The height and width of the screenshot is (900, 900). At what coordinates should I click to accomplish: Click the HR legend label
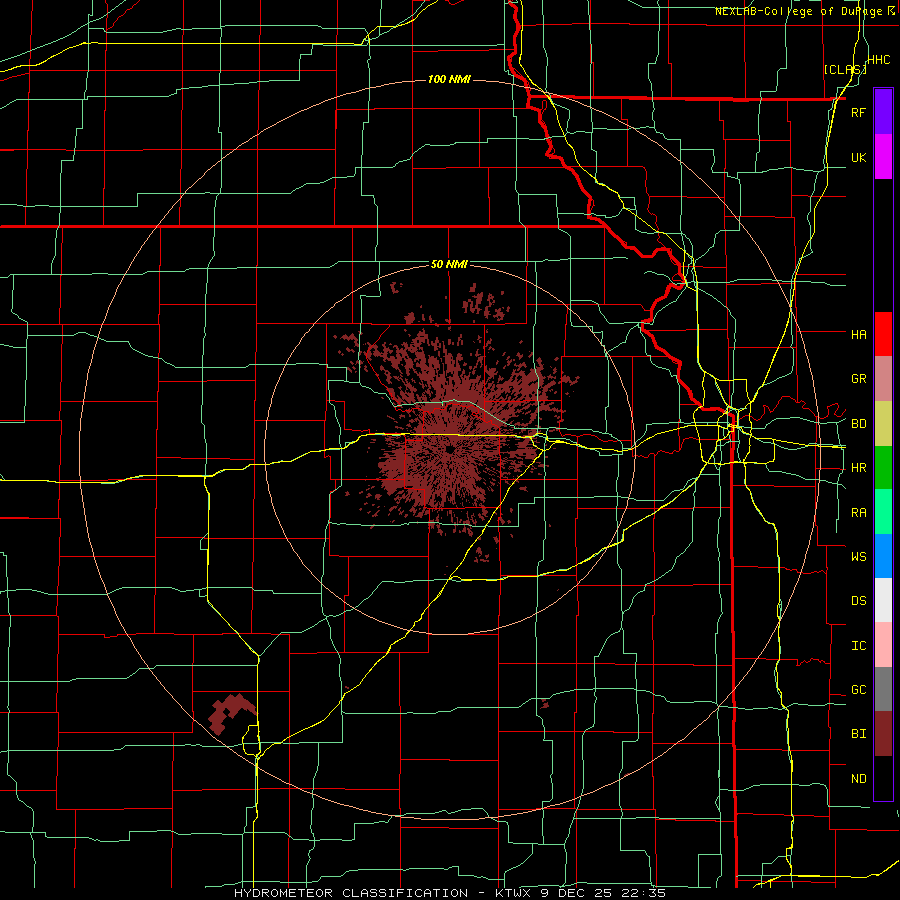pyautogui.click(x=858, y=468)
